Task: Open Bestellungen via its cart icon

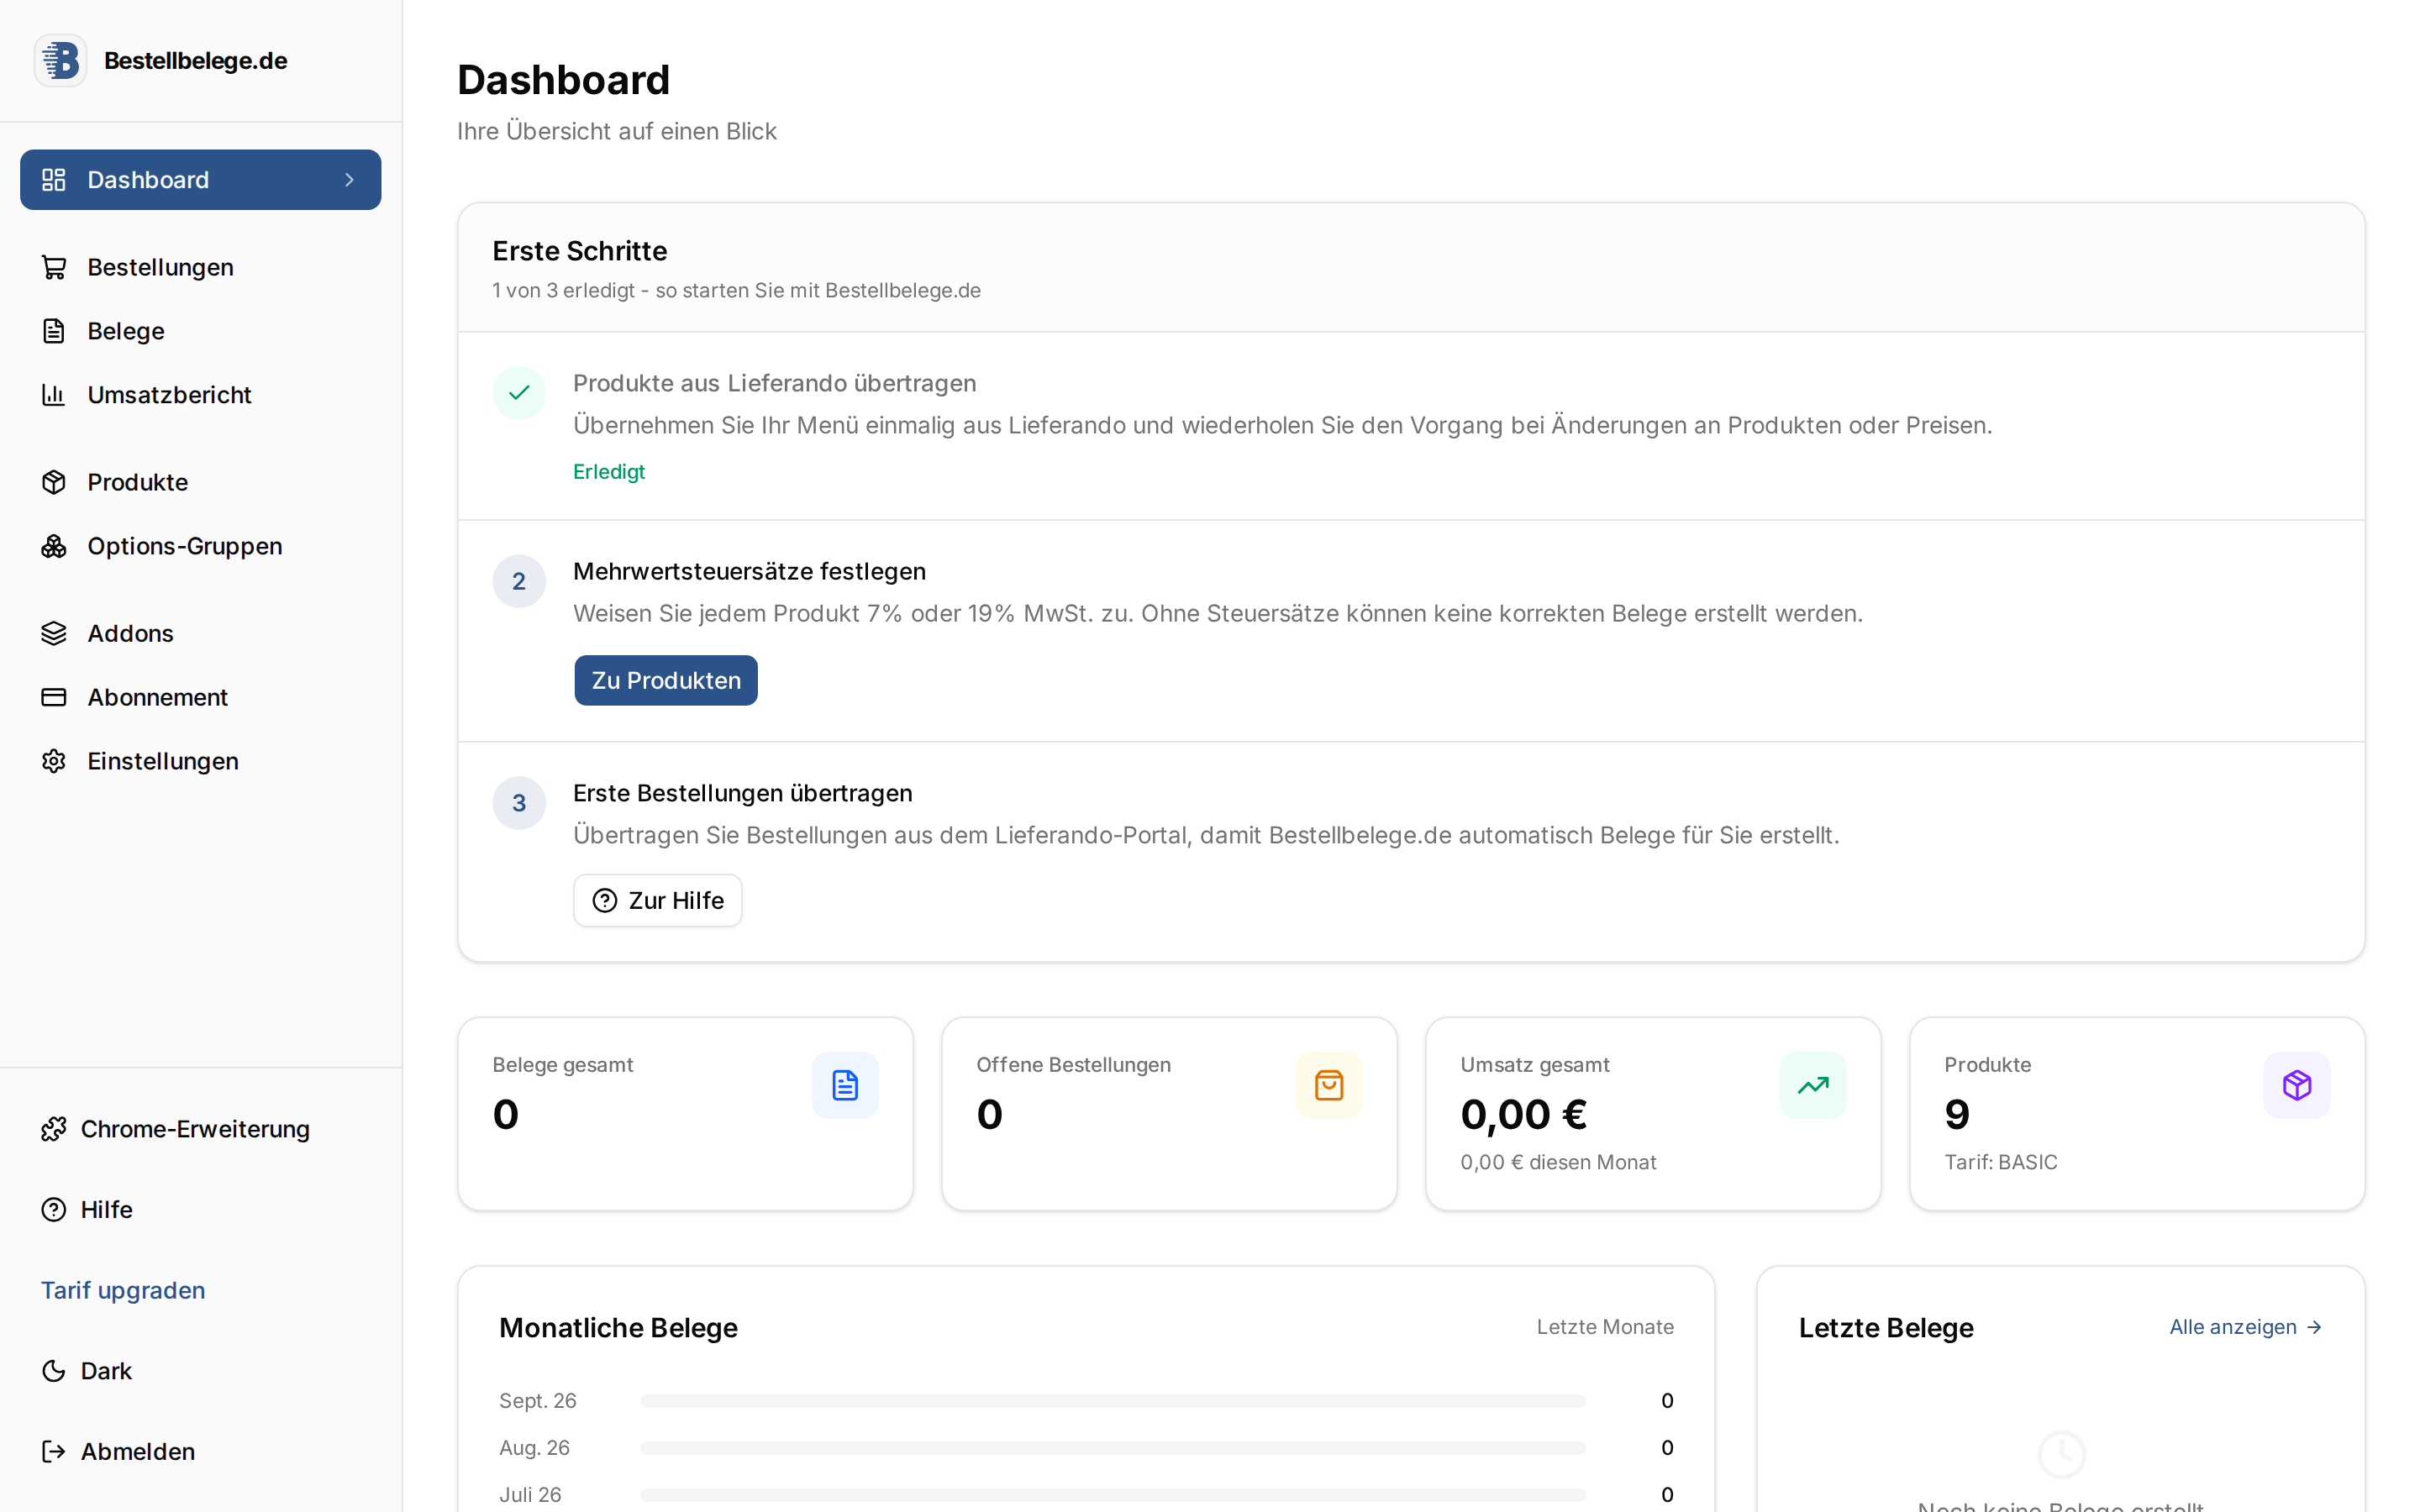Action: point(54,267)
